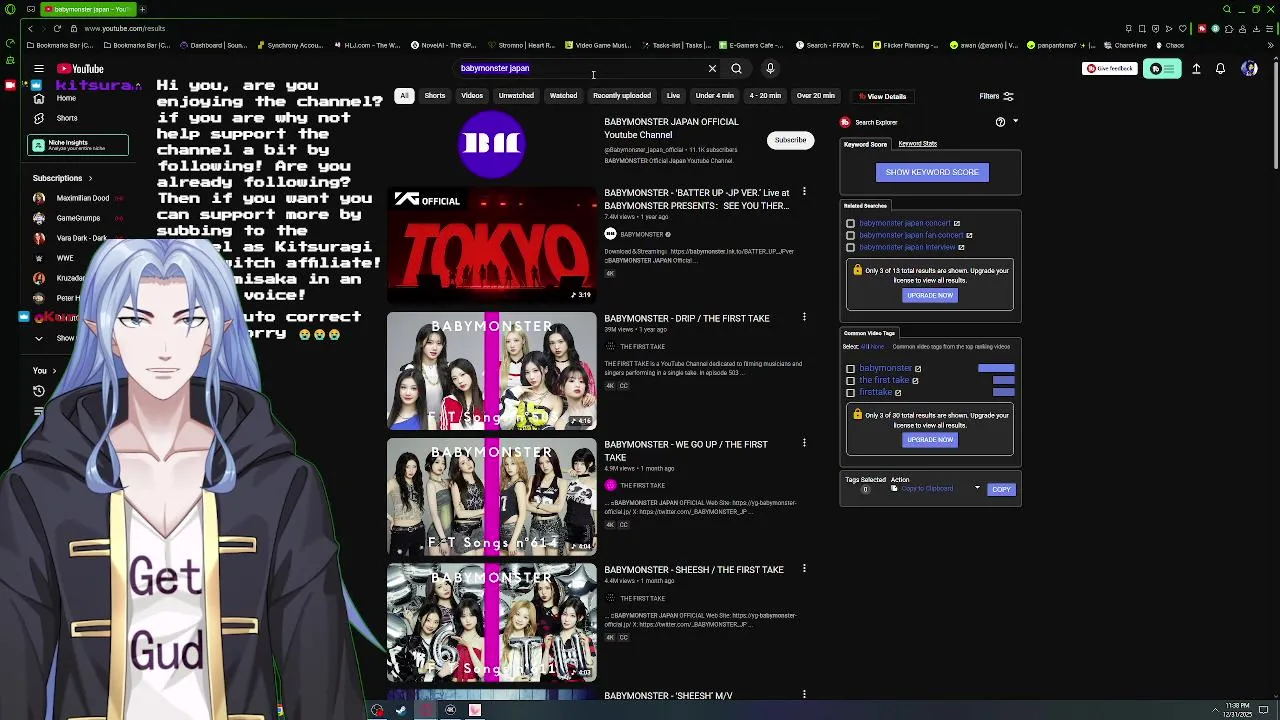Open options for WE GO UP video
This screenshot has height=720, width=1280.
tap(804, 443)
